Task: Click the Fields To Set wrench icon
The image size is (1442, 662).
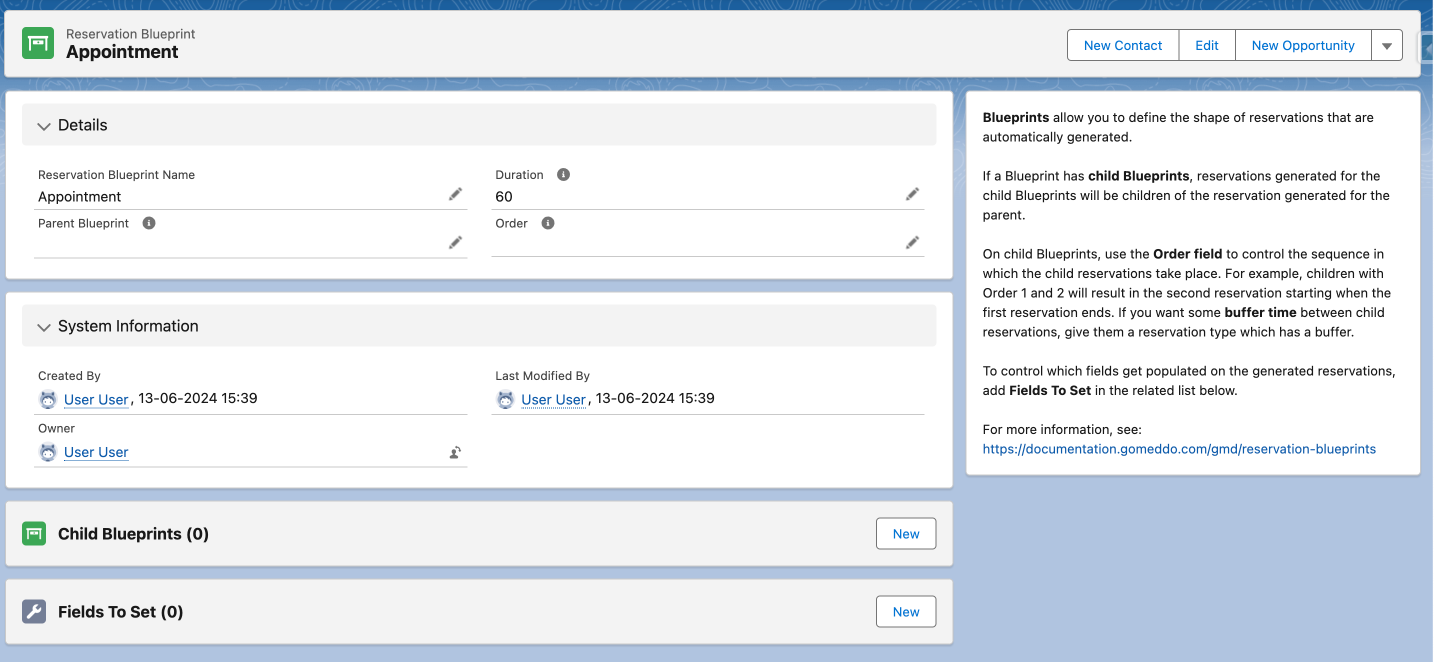Action: click(34, 612)
